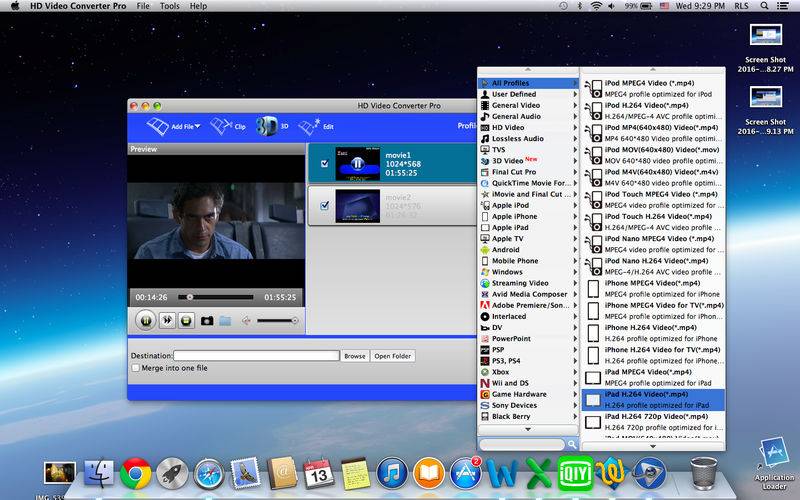The height and width of the screenshot is (500, 800).
Task: Open the HD Video Converter Pro app menu
Action: [78, 6]
